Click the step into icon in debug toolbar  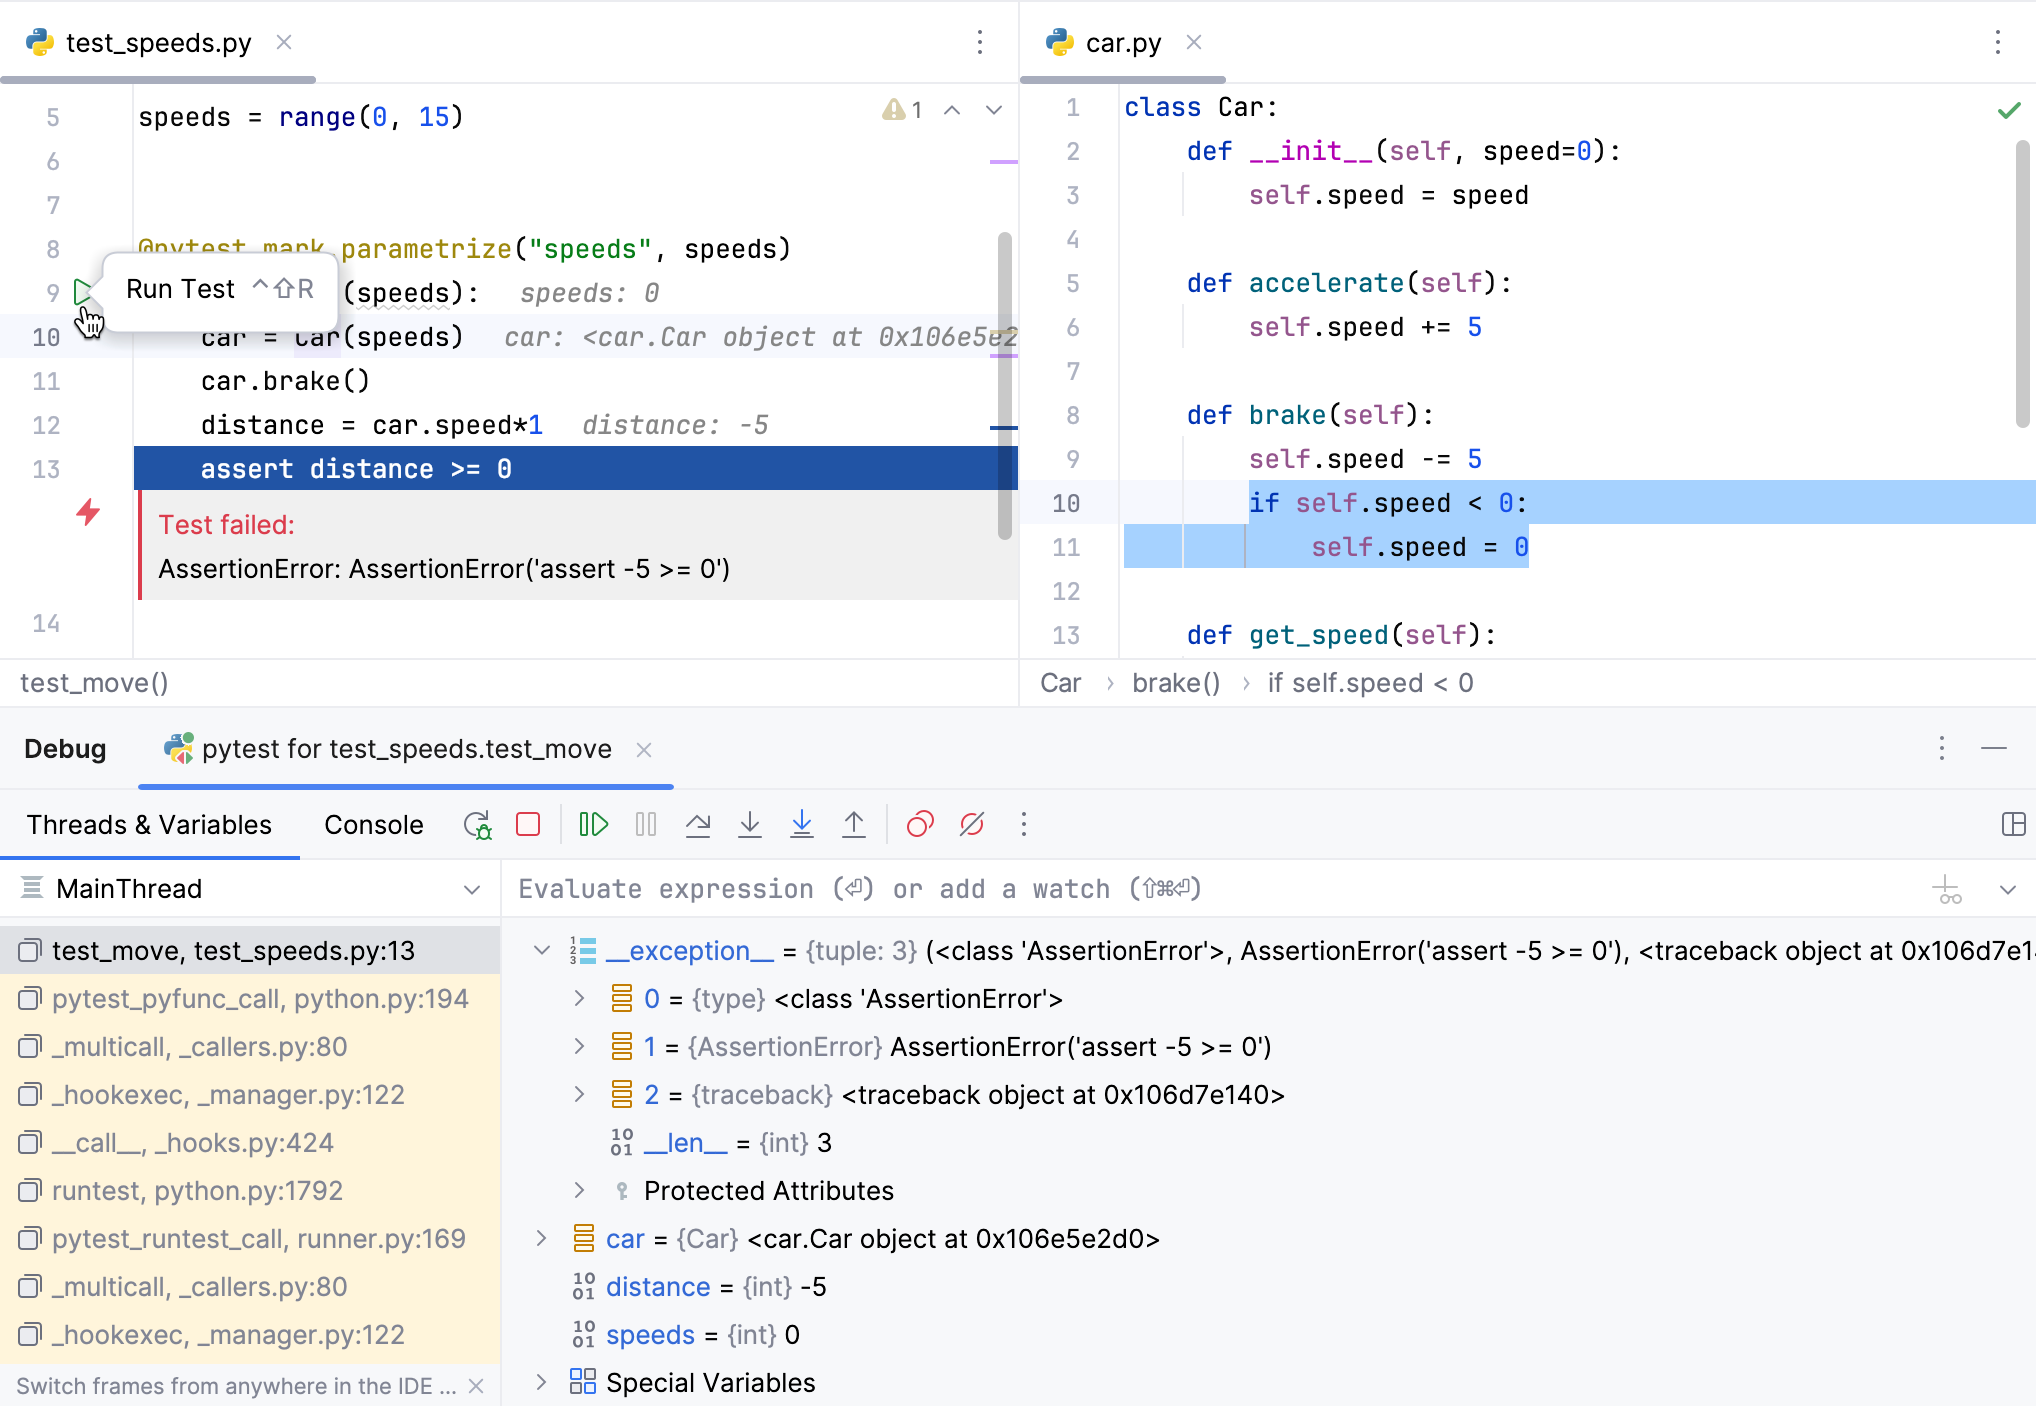(x=750, y=824)
